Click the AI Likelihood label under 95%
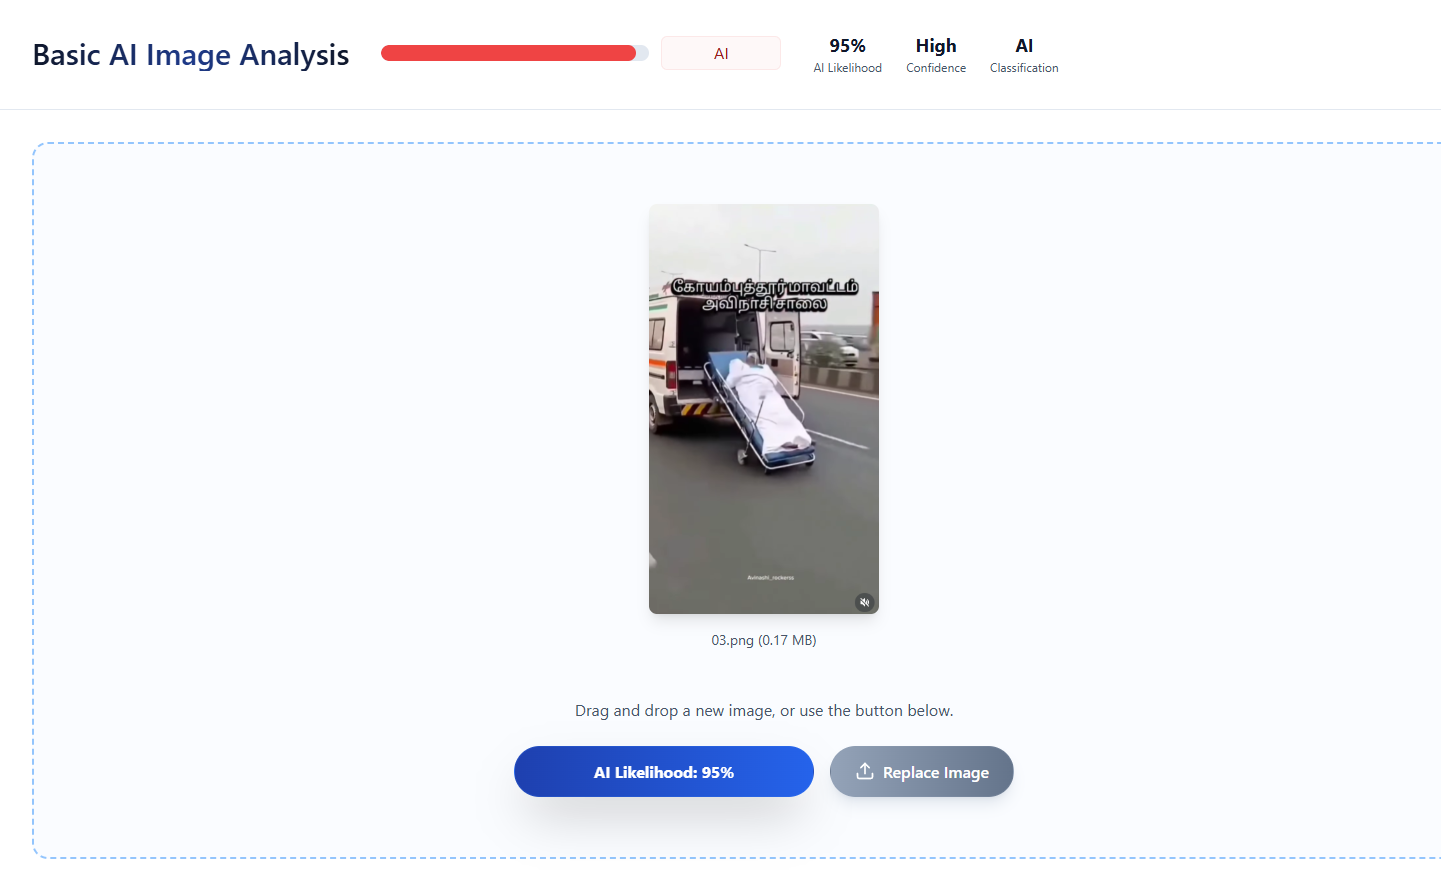This screenshot has width=1441, height=870. click(847, 68)
